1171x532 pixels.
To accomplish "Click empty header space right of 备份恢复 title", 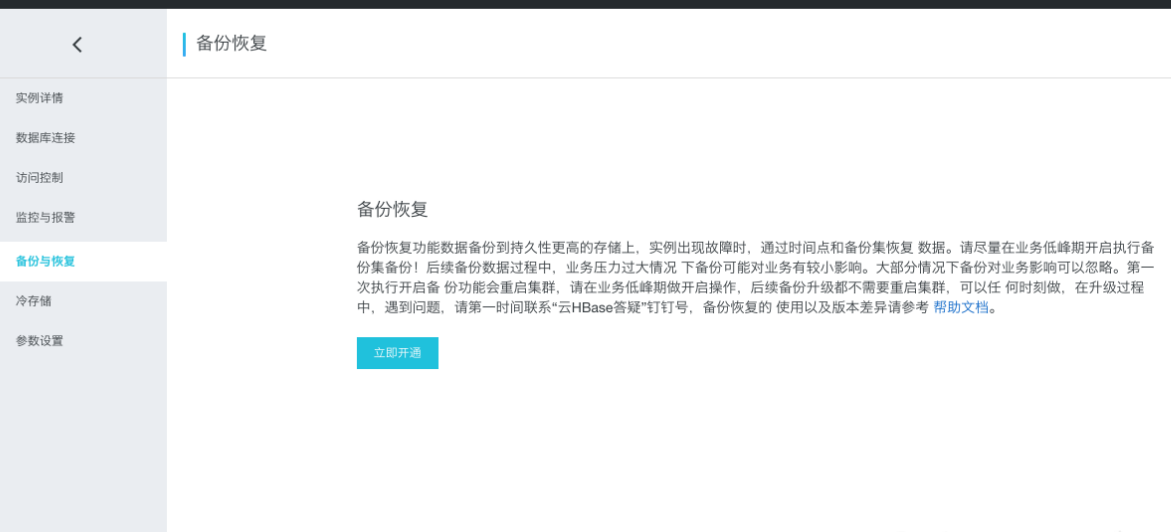I will pyautogui.click(x=700, y=44).
